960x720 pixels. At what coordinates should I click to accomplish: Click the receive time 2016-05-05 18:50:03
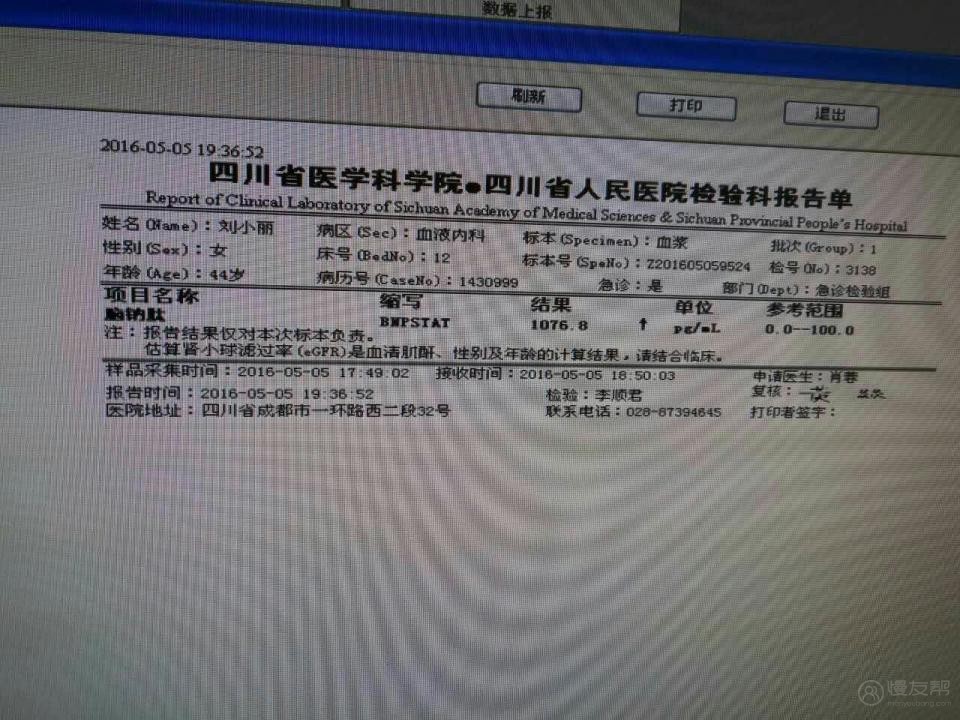(597, 375)
